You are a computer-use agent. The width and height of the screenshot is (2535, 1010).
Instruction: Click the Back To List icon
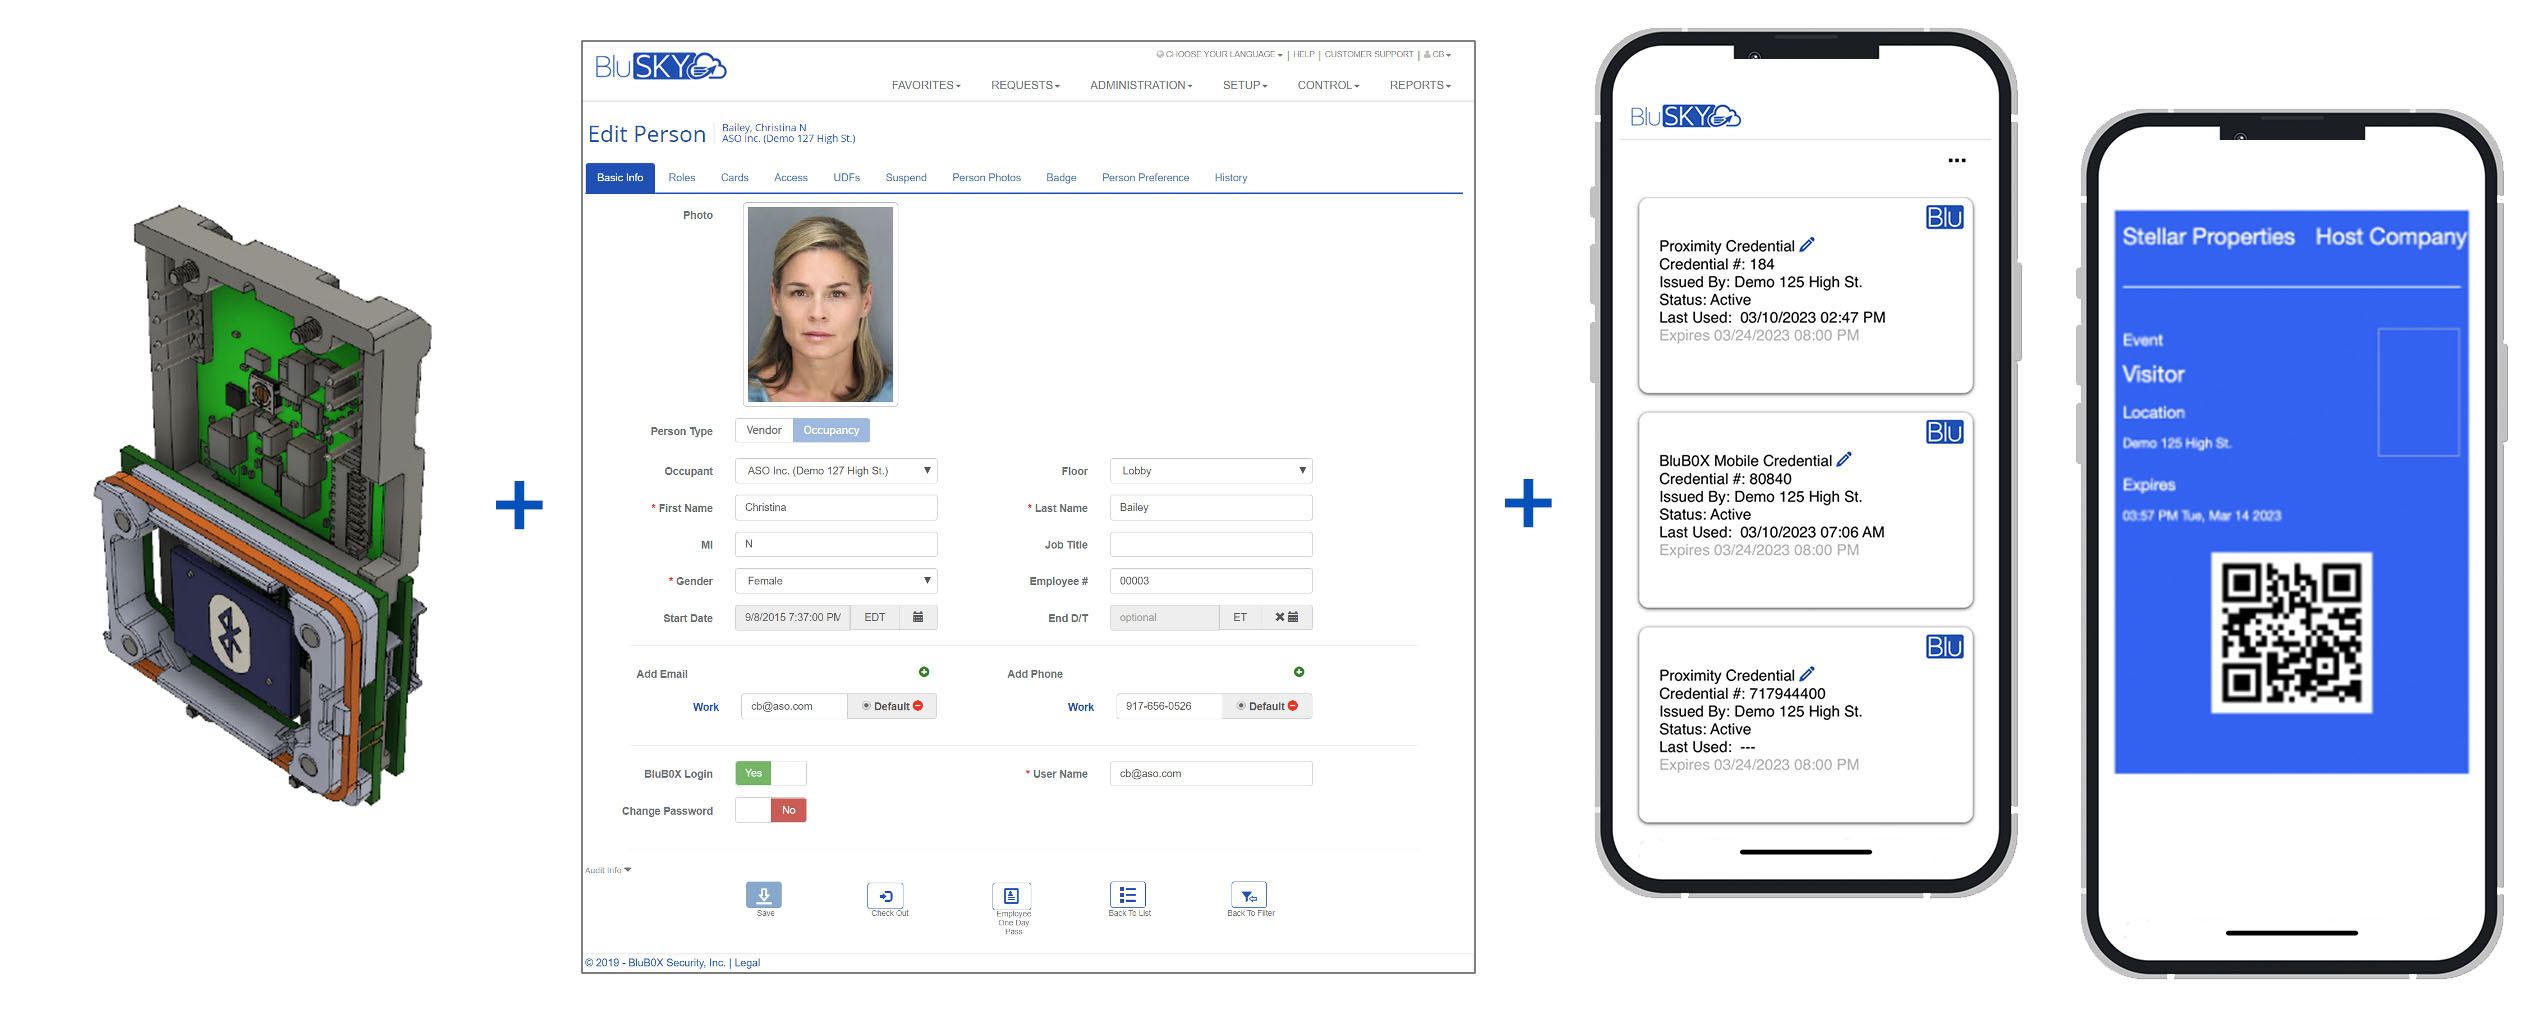1127,894
